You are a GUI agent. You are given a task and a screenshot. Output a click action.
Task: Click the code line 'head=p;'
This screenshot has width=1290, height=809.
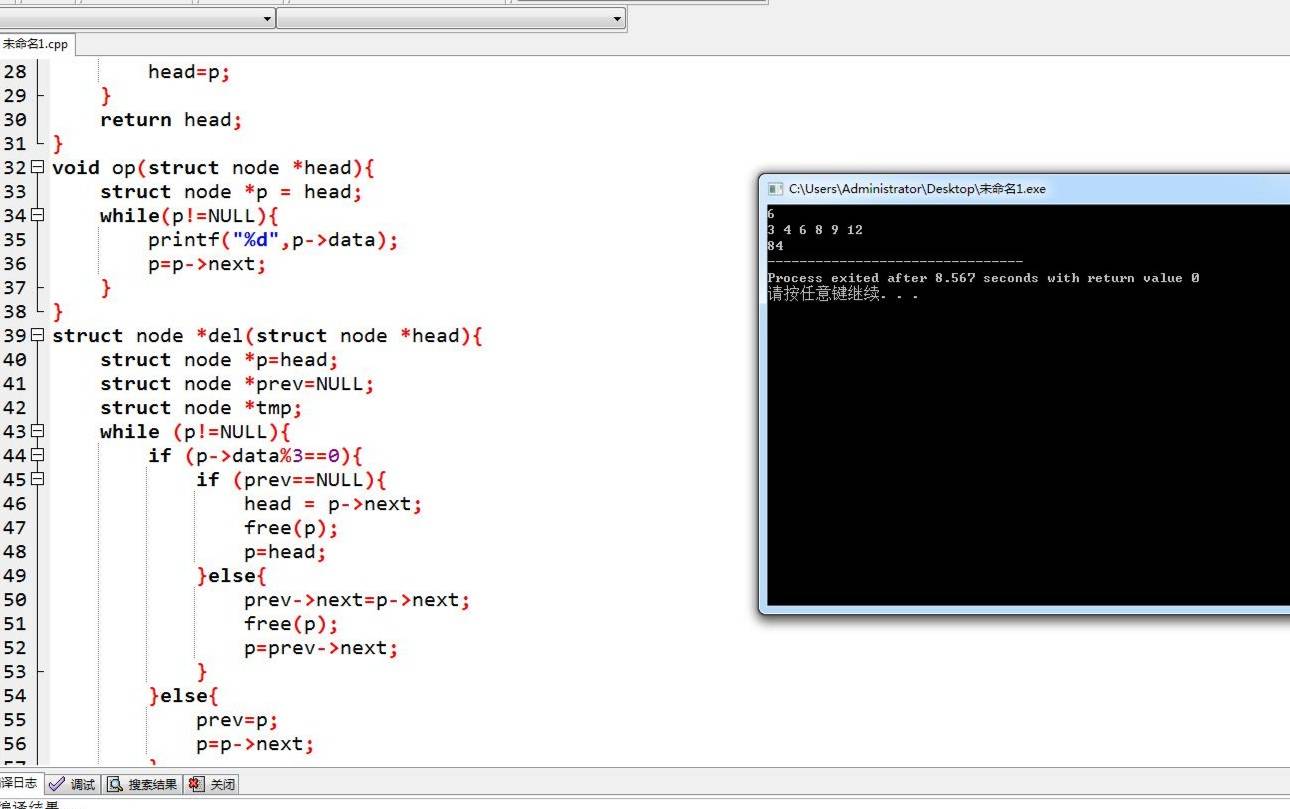pyautogui.click(x=189, y=71)
